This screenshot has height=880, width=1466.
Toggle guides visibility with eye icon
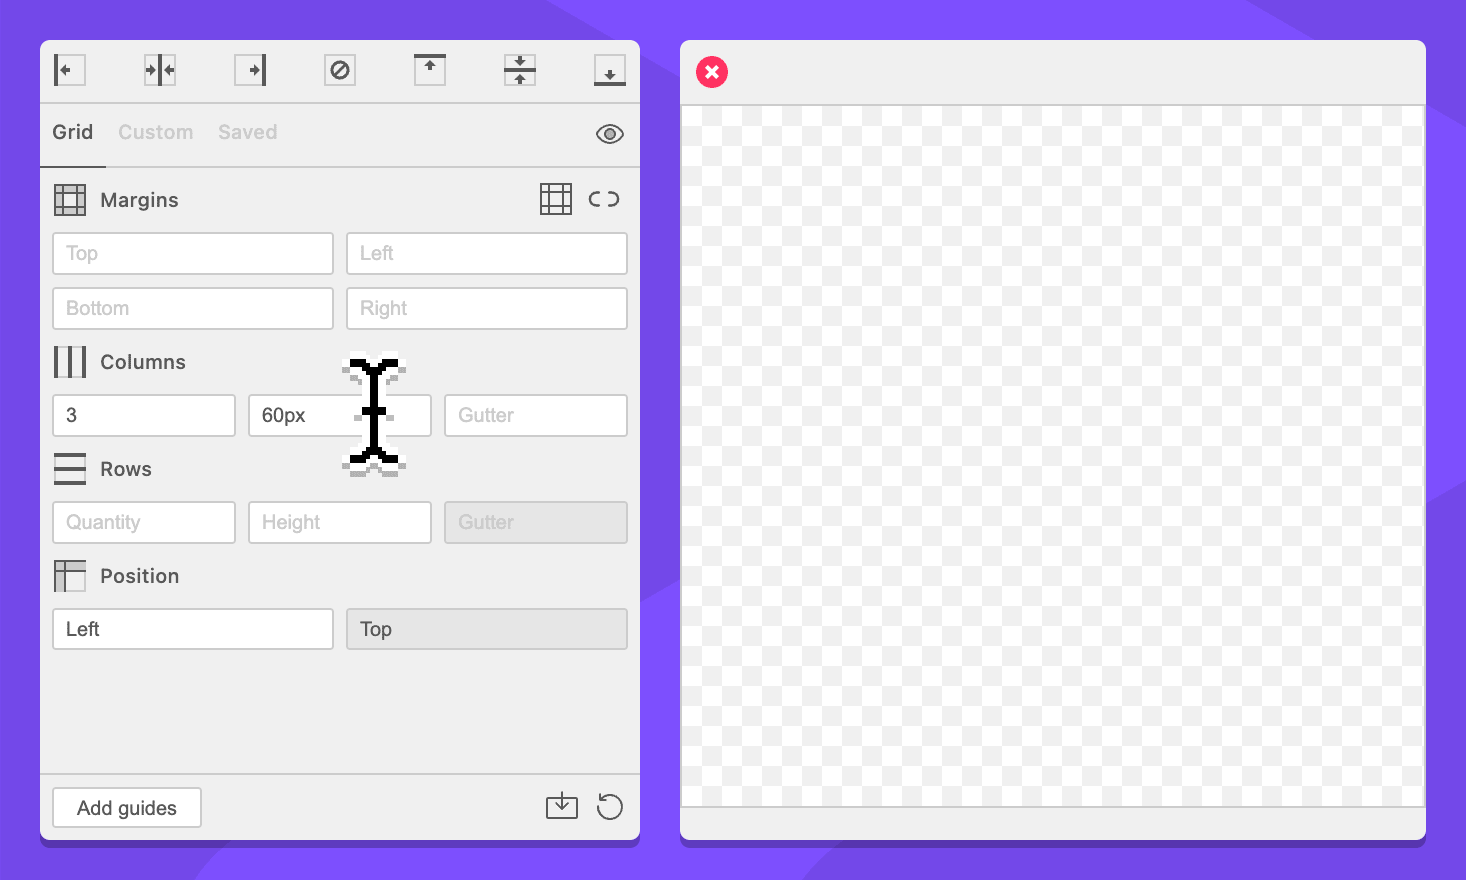tap(610, 134)
